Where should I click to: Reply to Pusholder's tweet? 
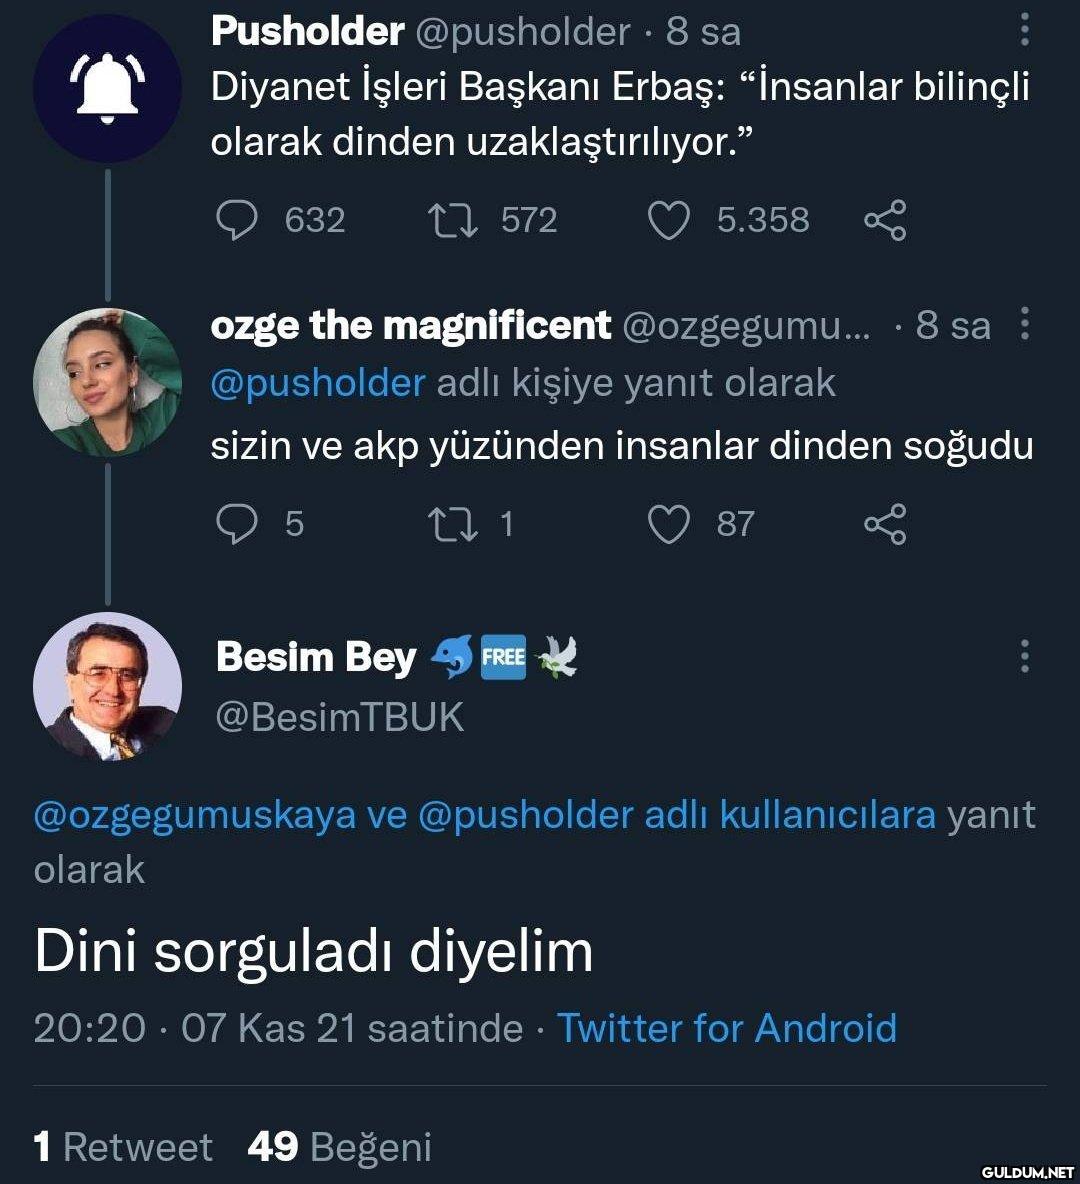click(x=237, y=220)
